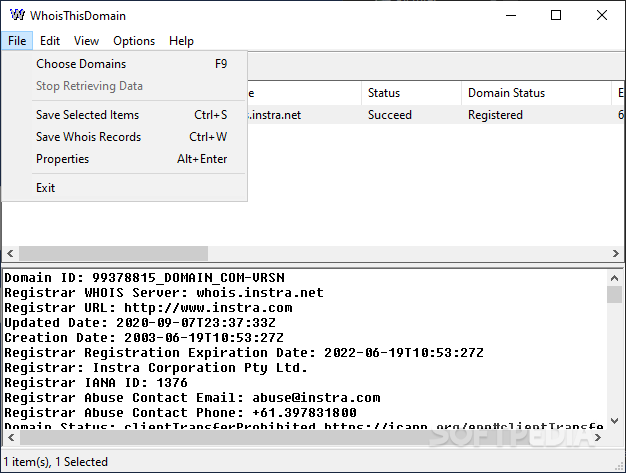The height and width of the screenshot is (473, 626).
Task: Click left arrow of domain list horizontal scrollbar
Action: (x=10, y=253)
